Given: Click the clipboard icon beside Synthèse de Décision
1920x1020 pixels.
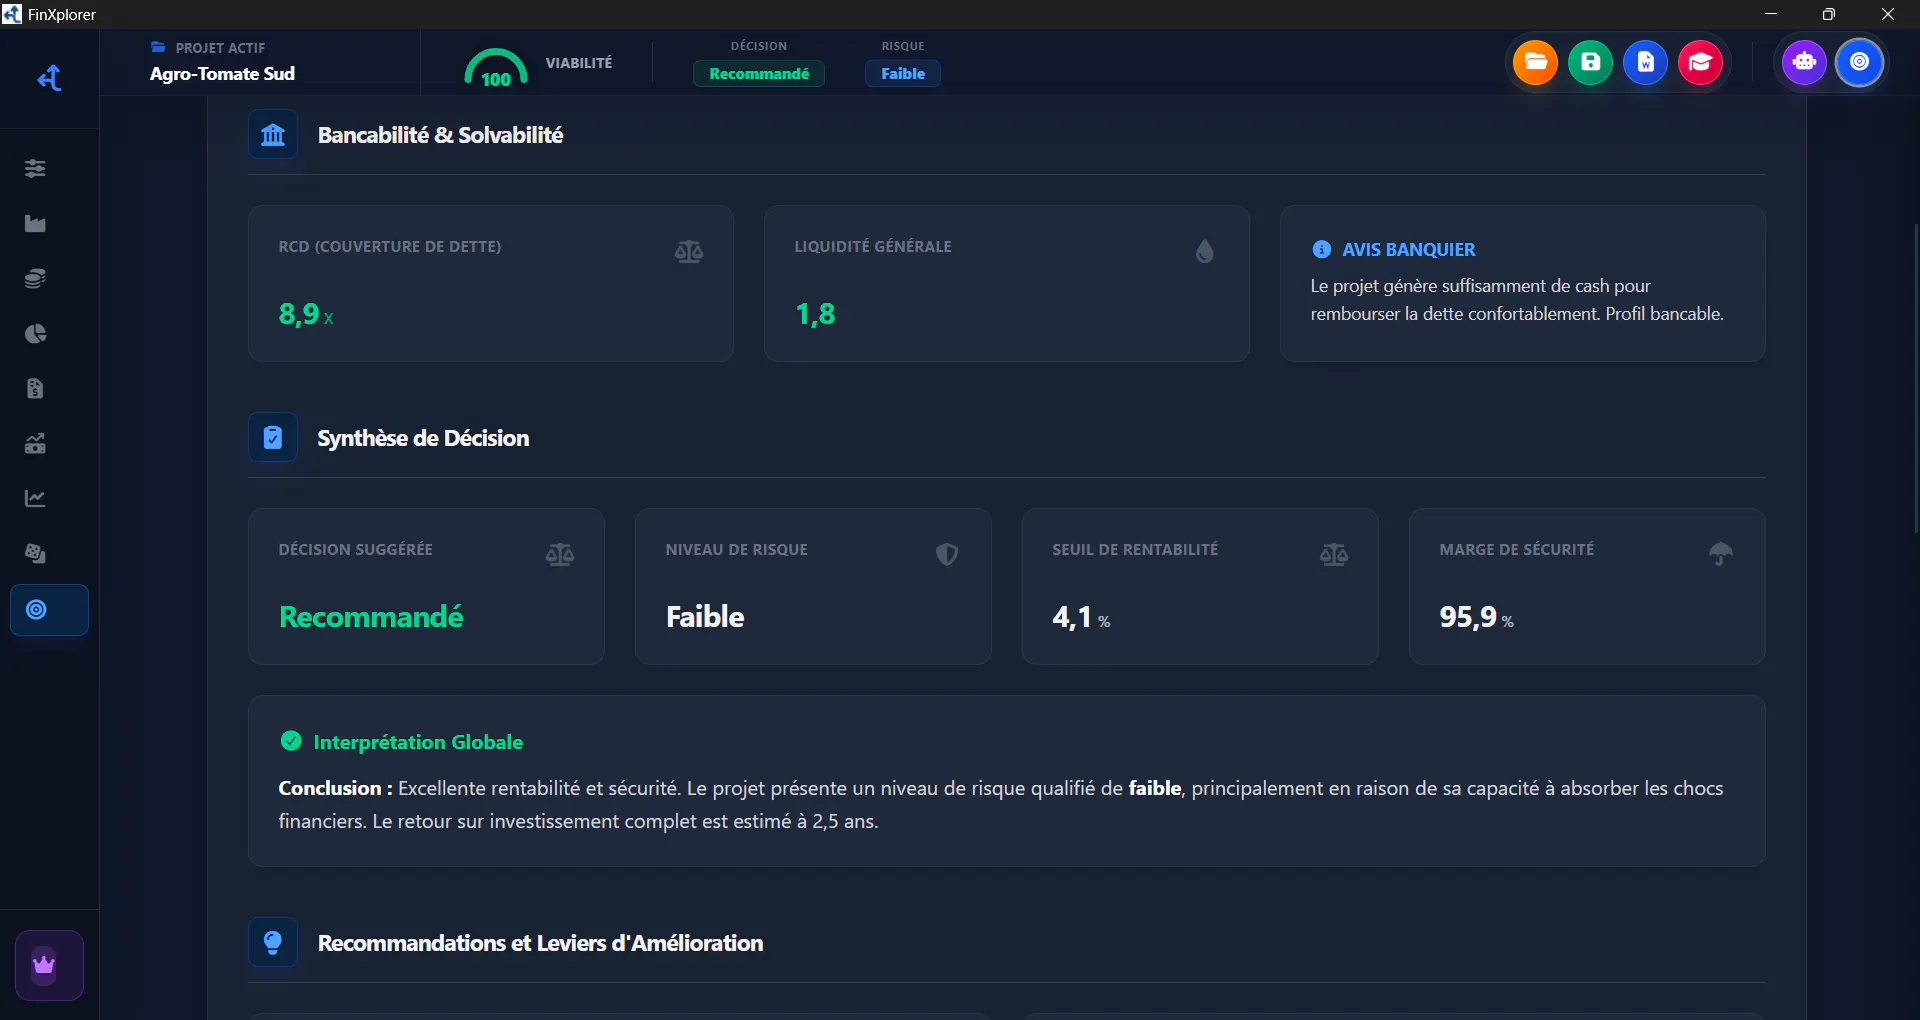Looking at the screenshot, I should click(x=273, y=438).
